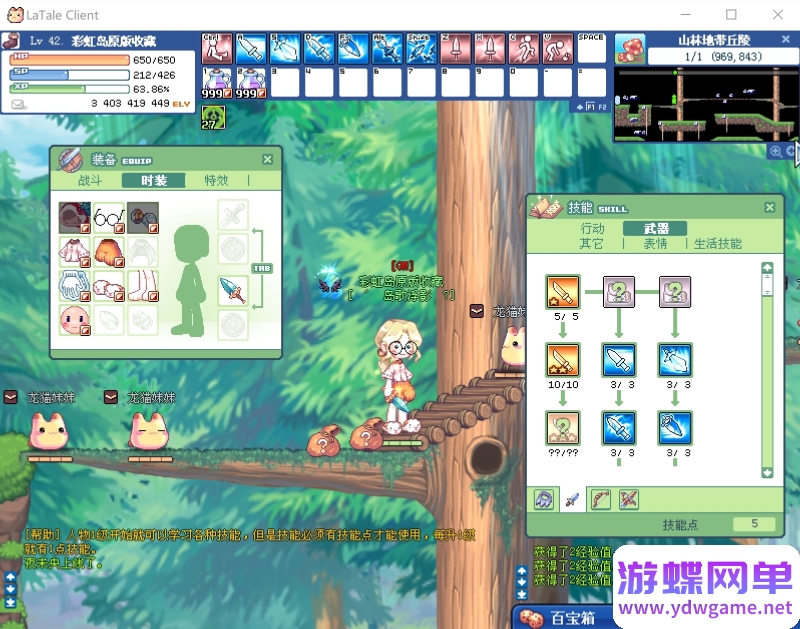This screenshot has height=629, width=800.
Task: Click the blue dagger weapon slot
Action: click(232, 290)
